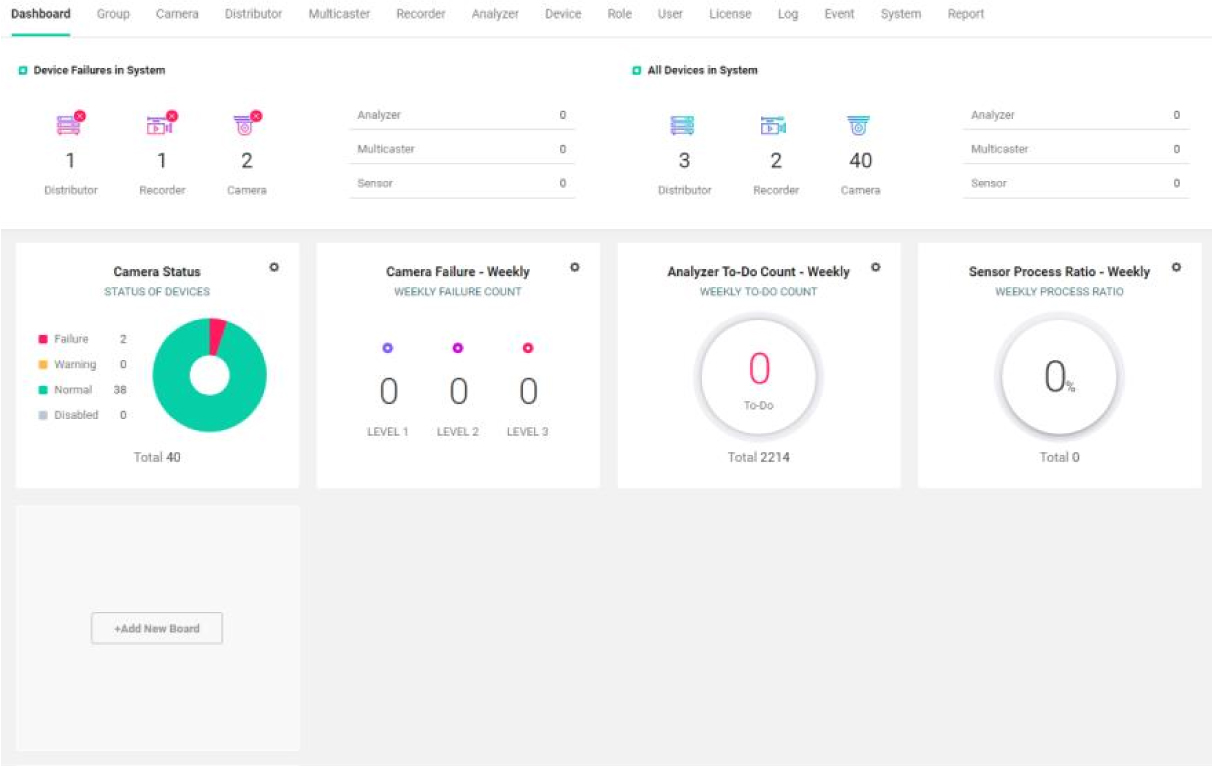Click the Multicaster row under Device Failures
The height and width of the screenshot is (766, 1212).
pyautogui.click(x=462, y=149)
